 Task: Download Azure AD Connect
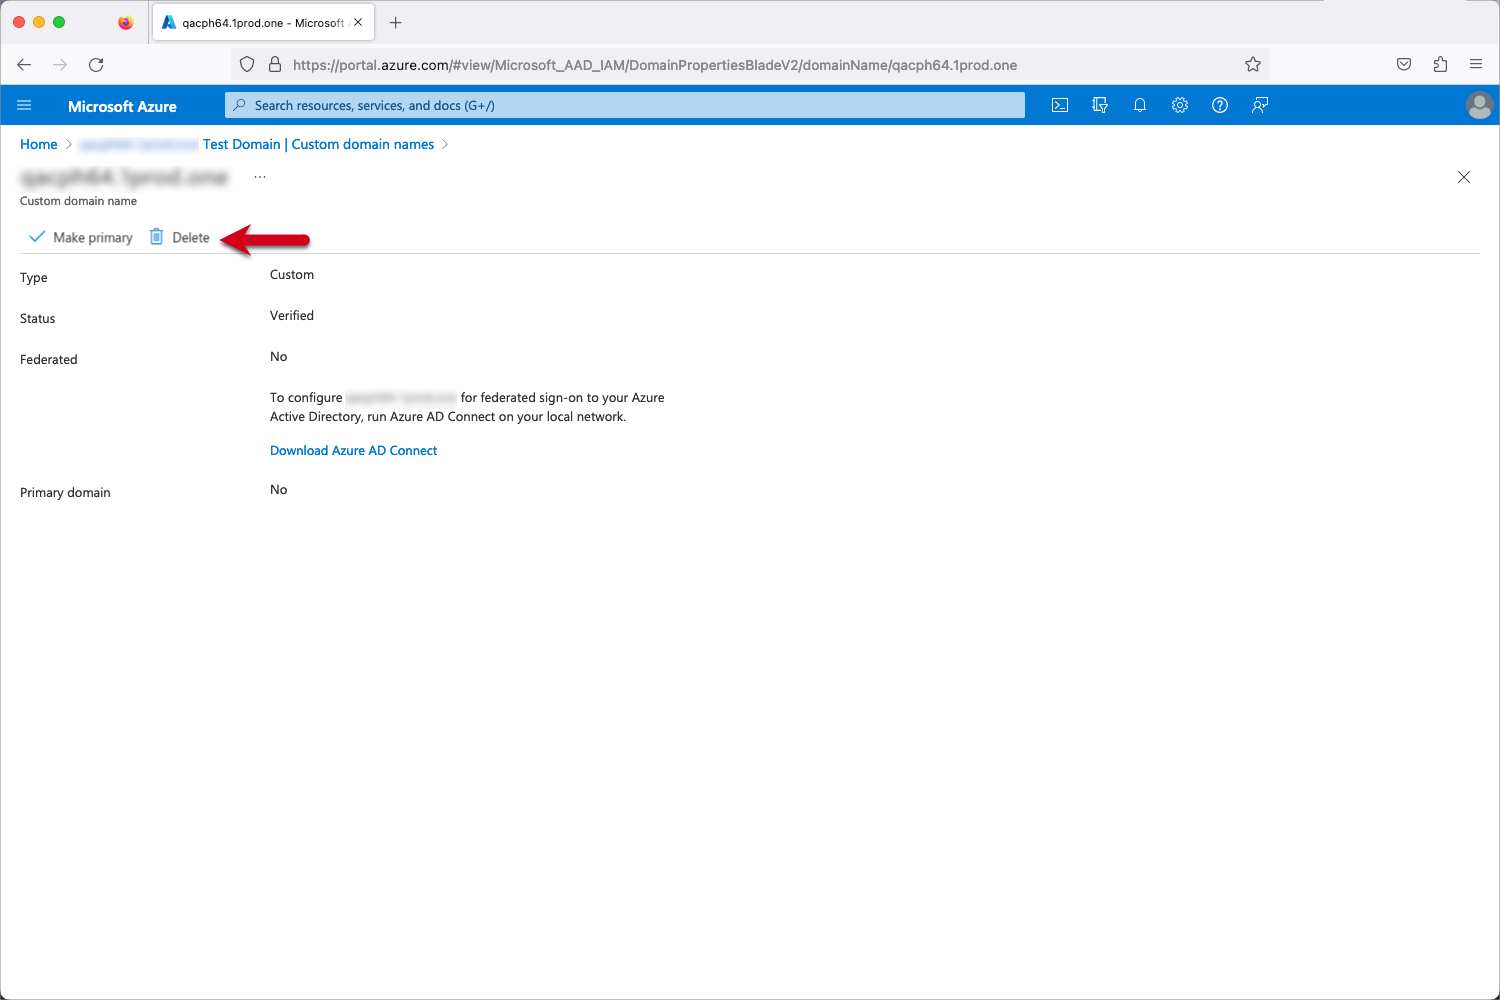(x=353, y=450)
